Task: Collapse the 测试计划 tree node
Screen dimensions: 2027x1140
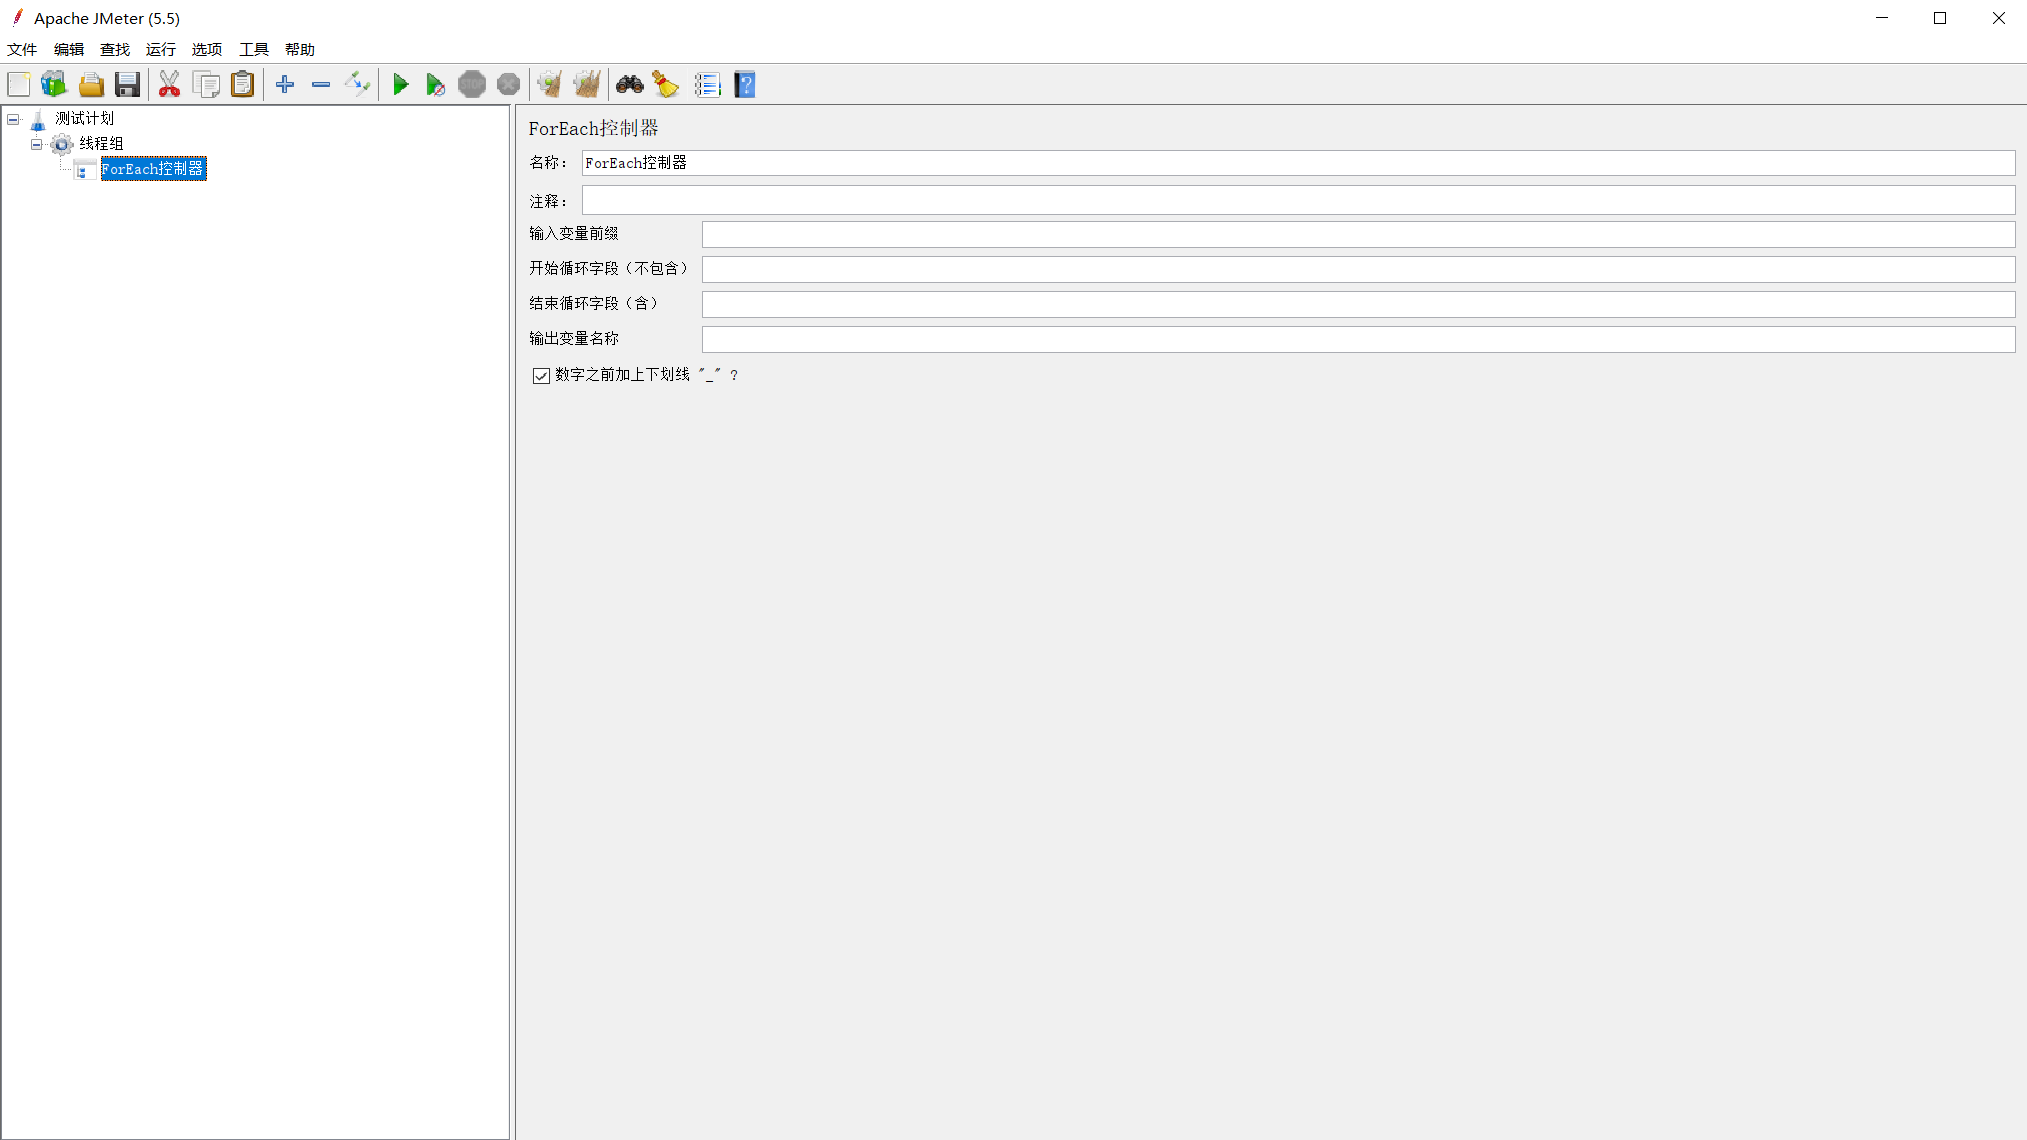Action: [x=13, y=119]
